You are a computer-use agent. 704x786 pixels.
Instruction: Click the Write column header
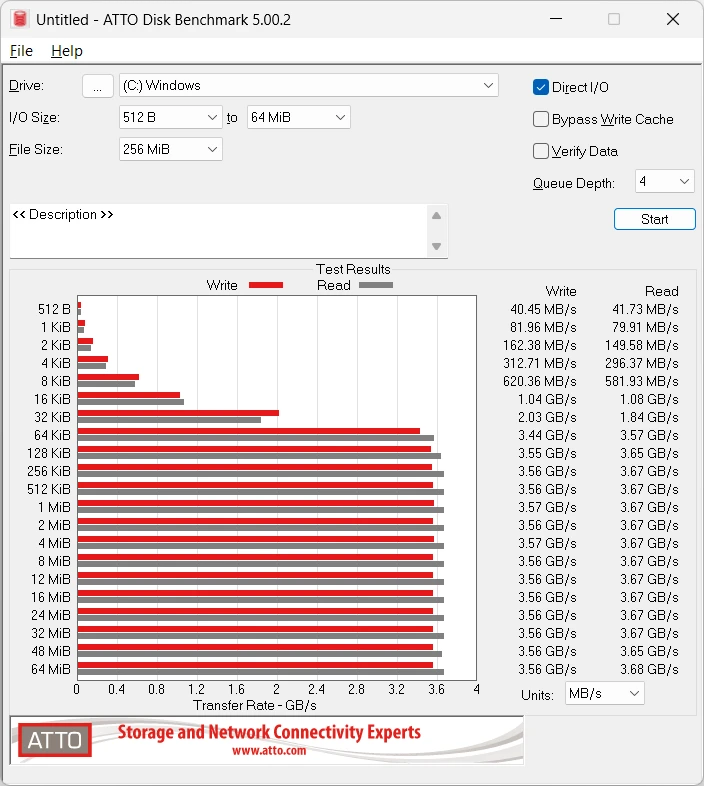pyautogui.click(x=561, y=291)
